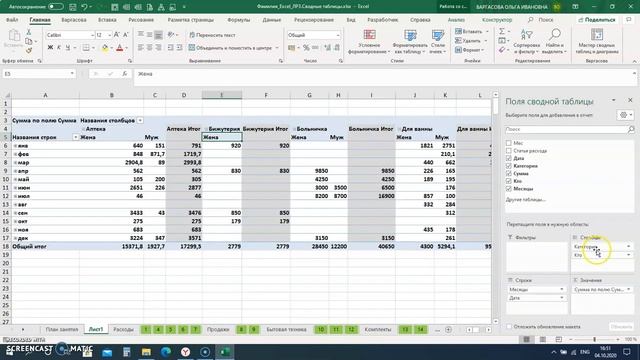Enable the defer layout update checkbox
Image resolution: width=640 pixels, height=360 pixels.
[x=509, y=327]
